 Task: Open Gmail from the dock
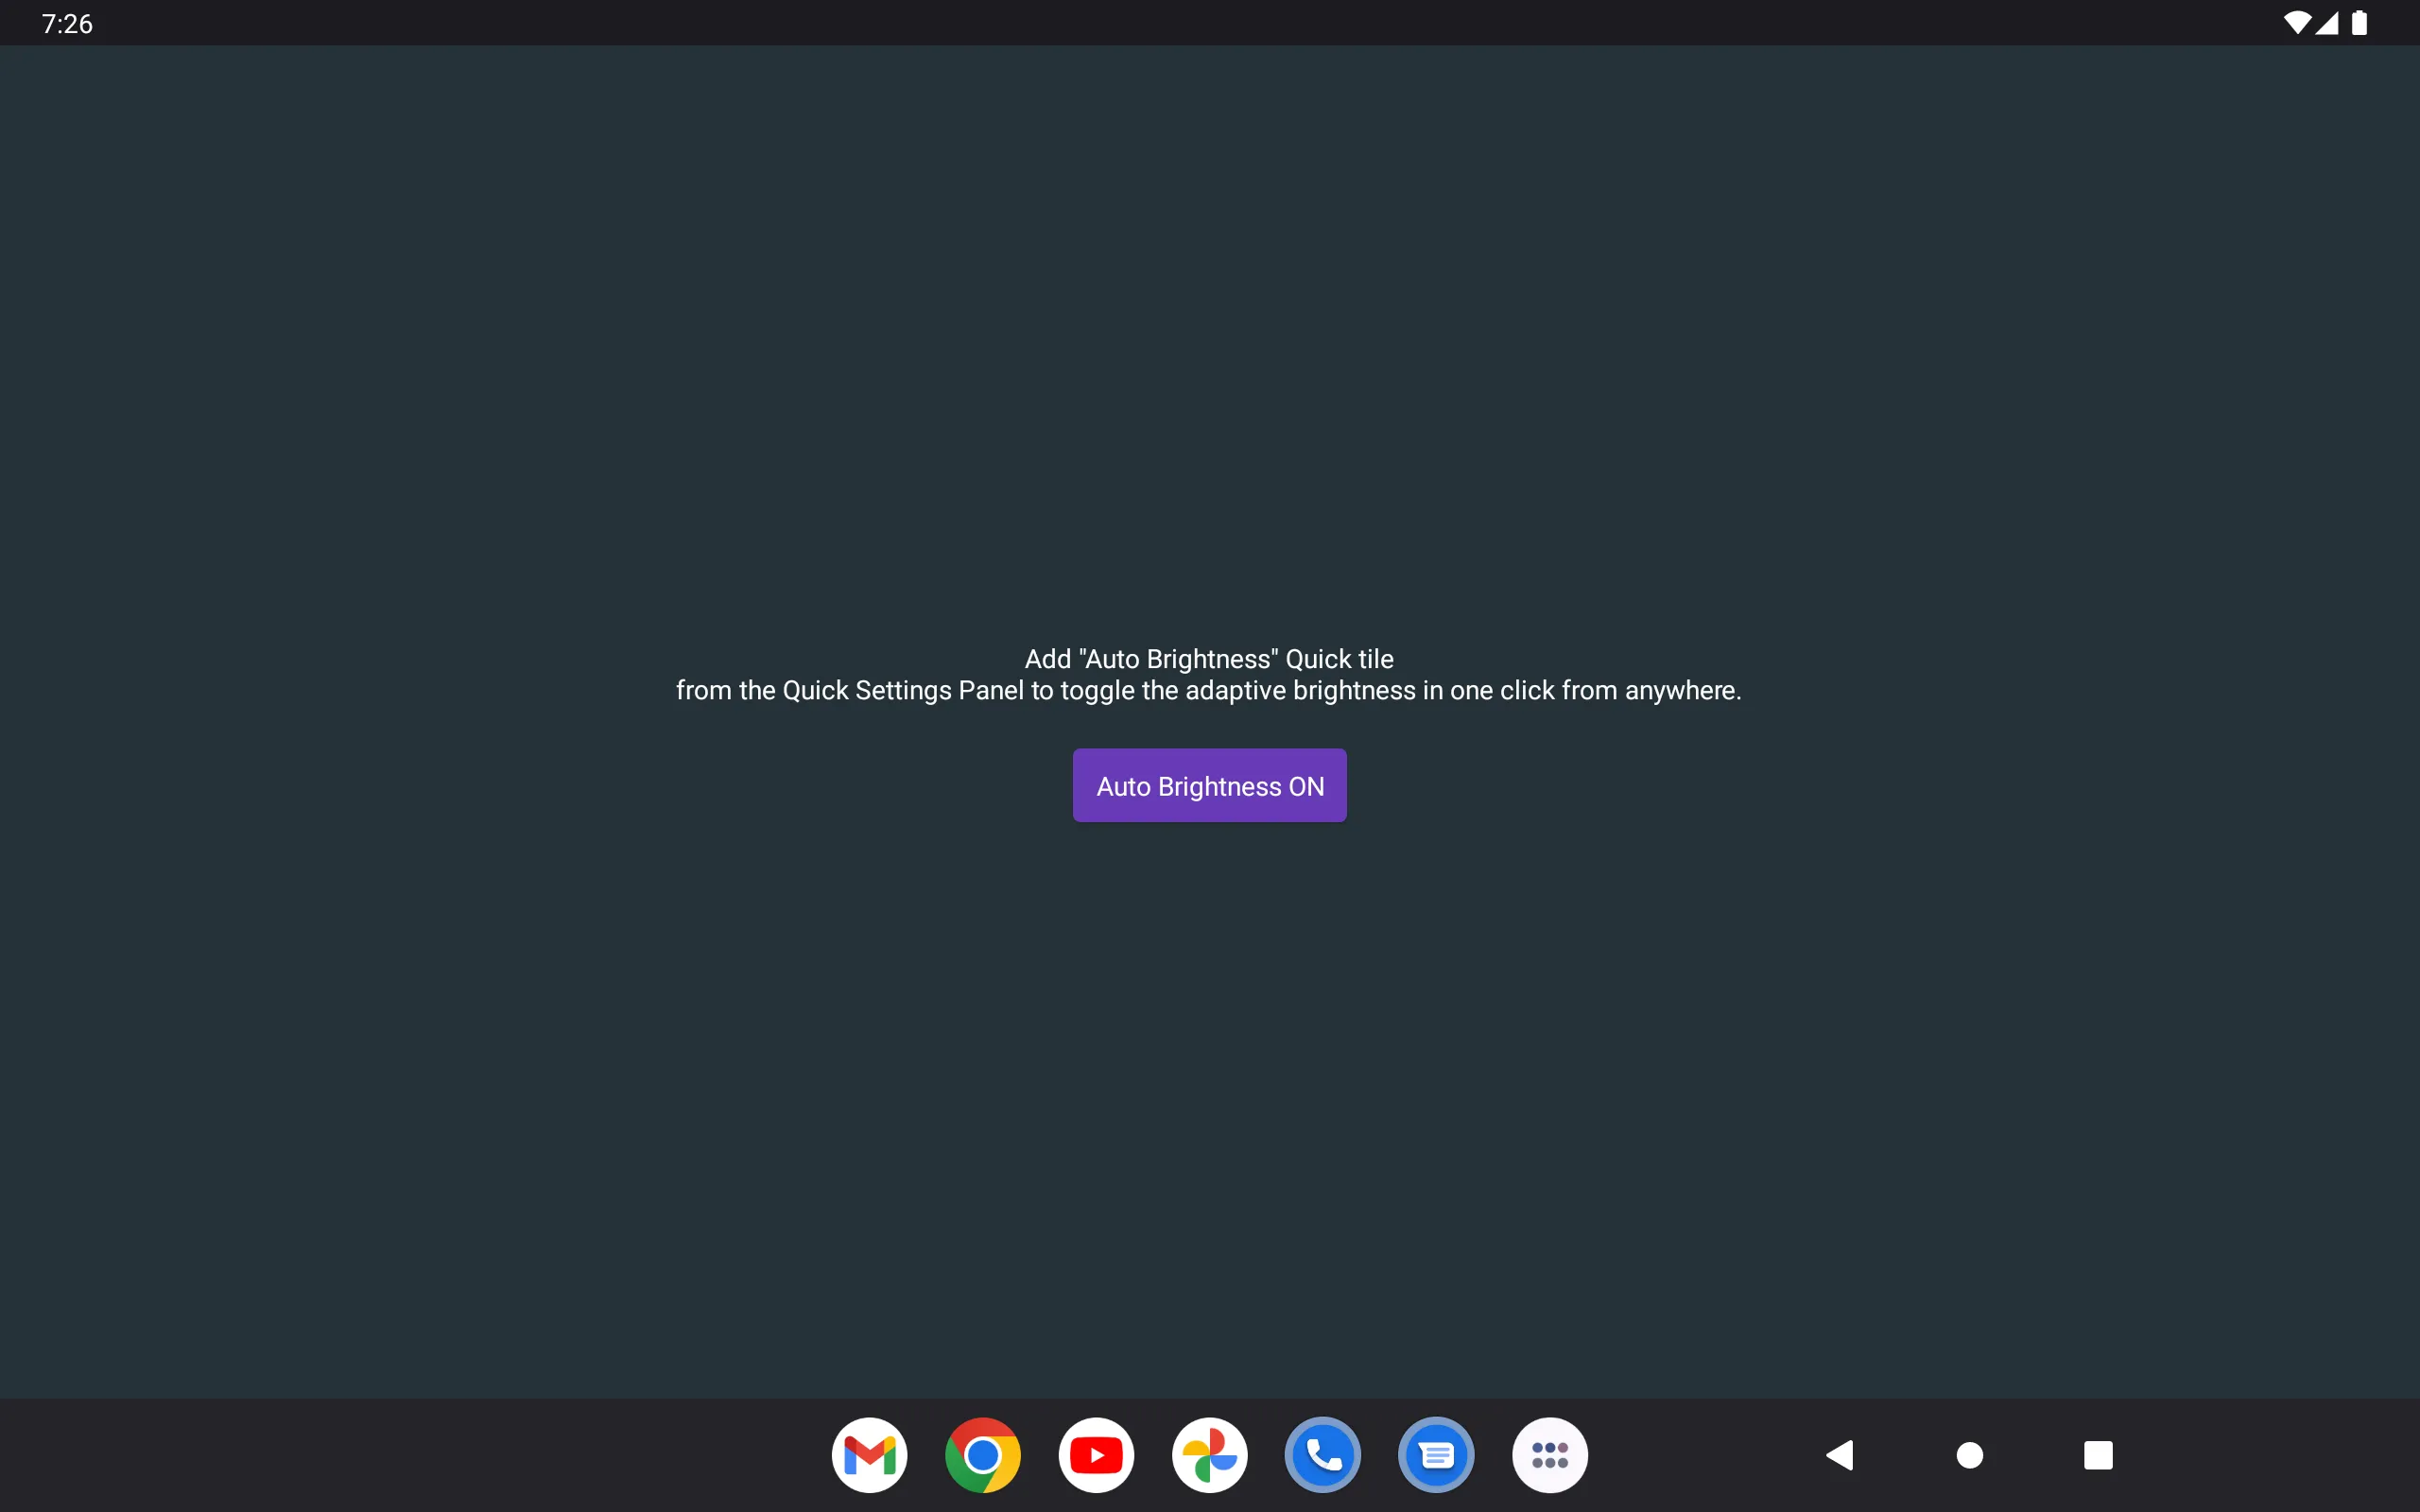869,1455
